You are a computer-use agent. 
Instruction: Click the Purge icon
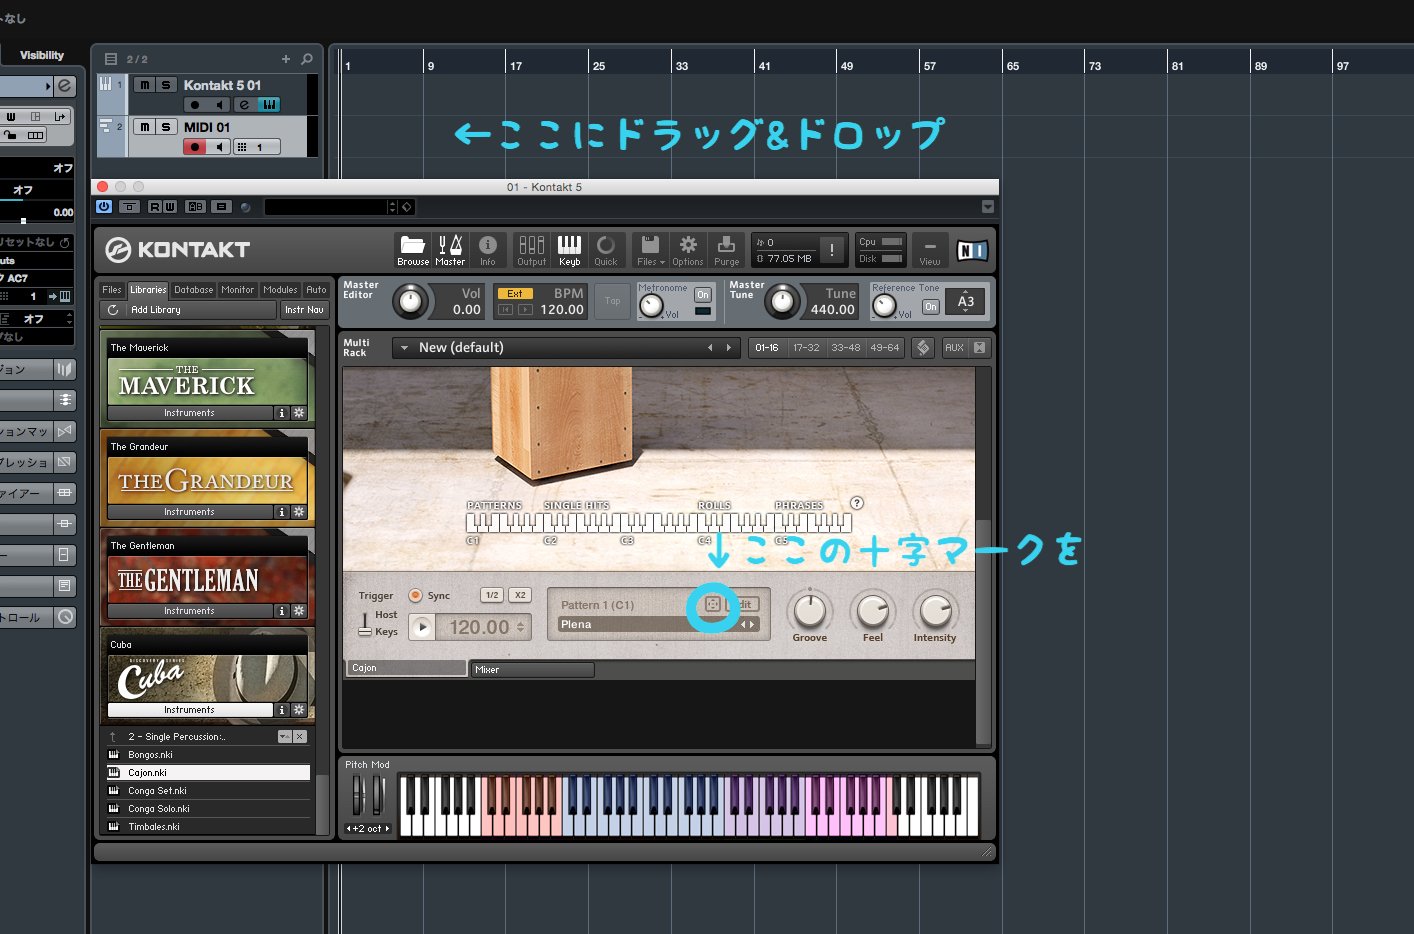726,249
